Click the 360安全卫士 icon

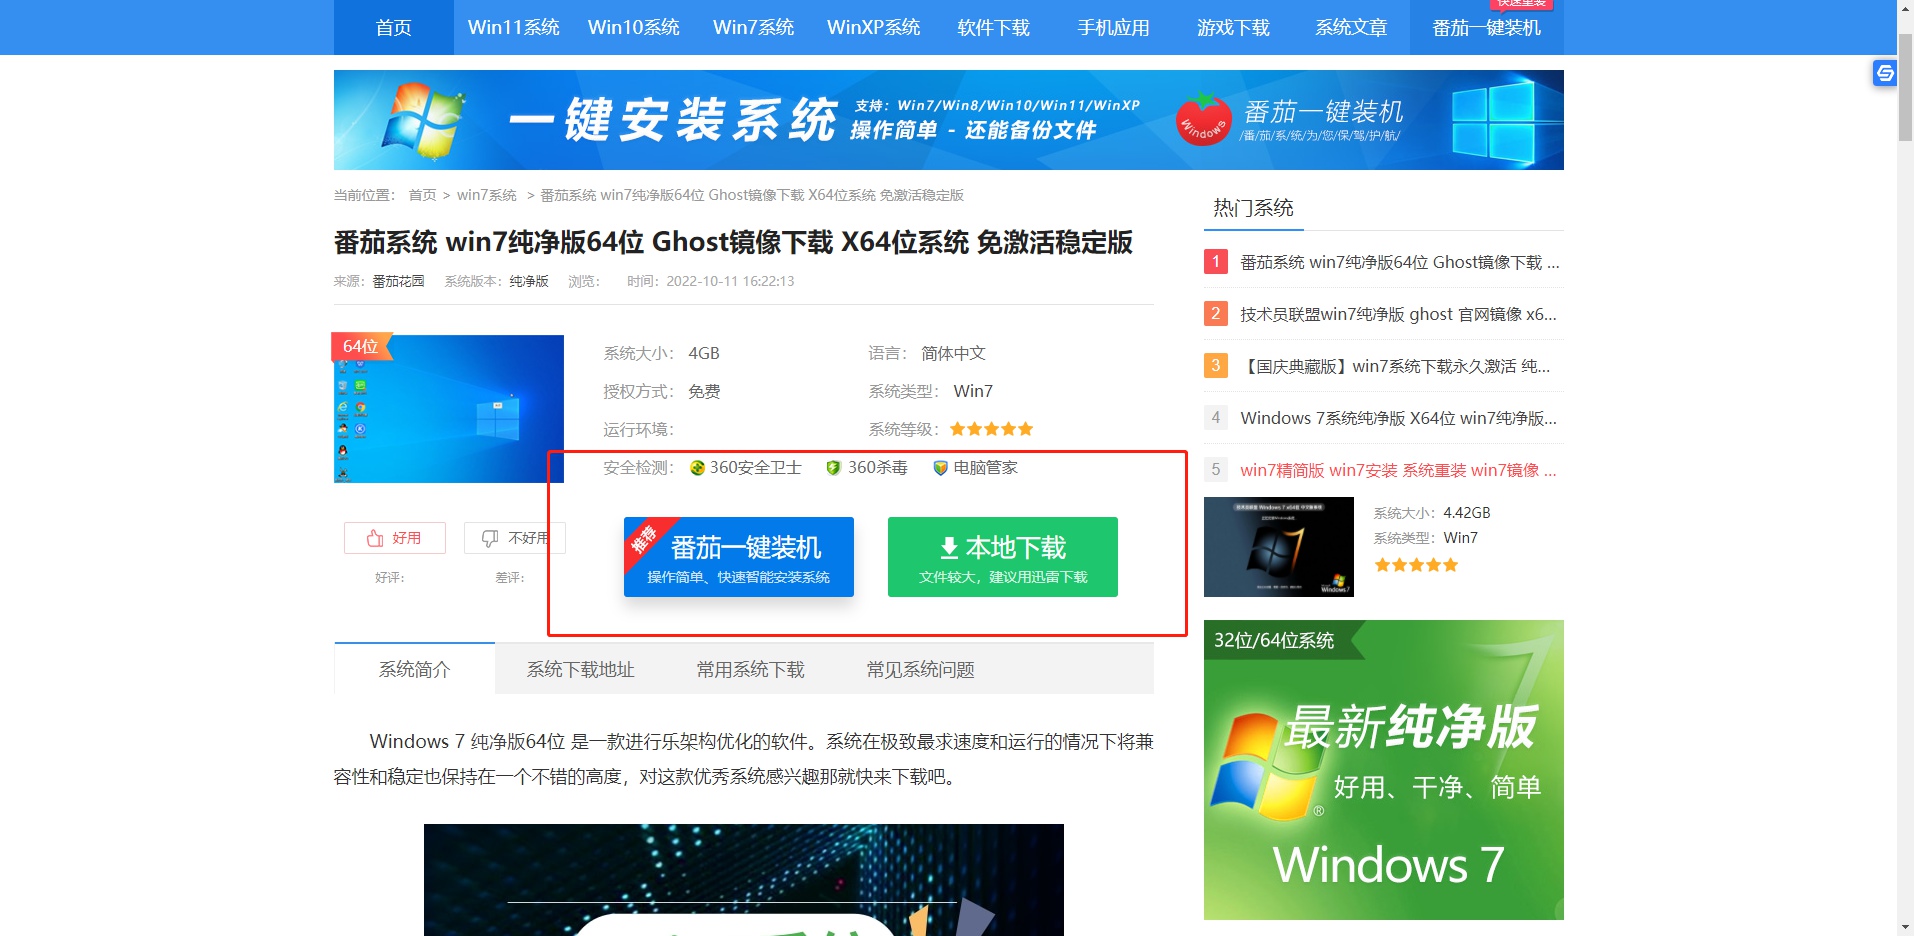(697, 468)
